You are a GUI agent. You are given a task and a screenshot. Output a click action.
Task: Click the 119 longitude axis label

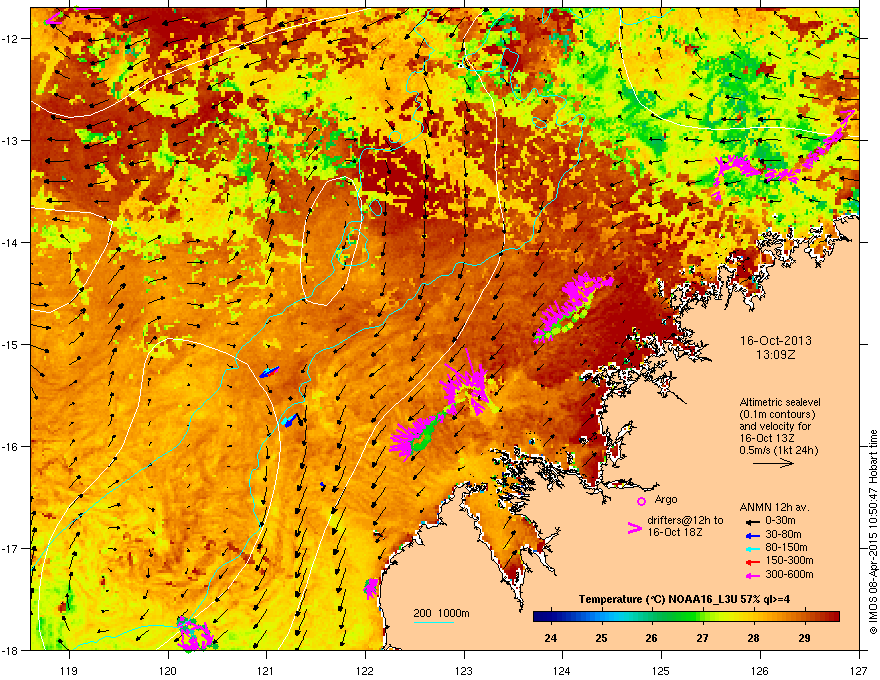[69, 670]
